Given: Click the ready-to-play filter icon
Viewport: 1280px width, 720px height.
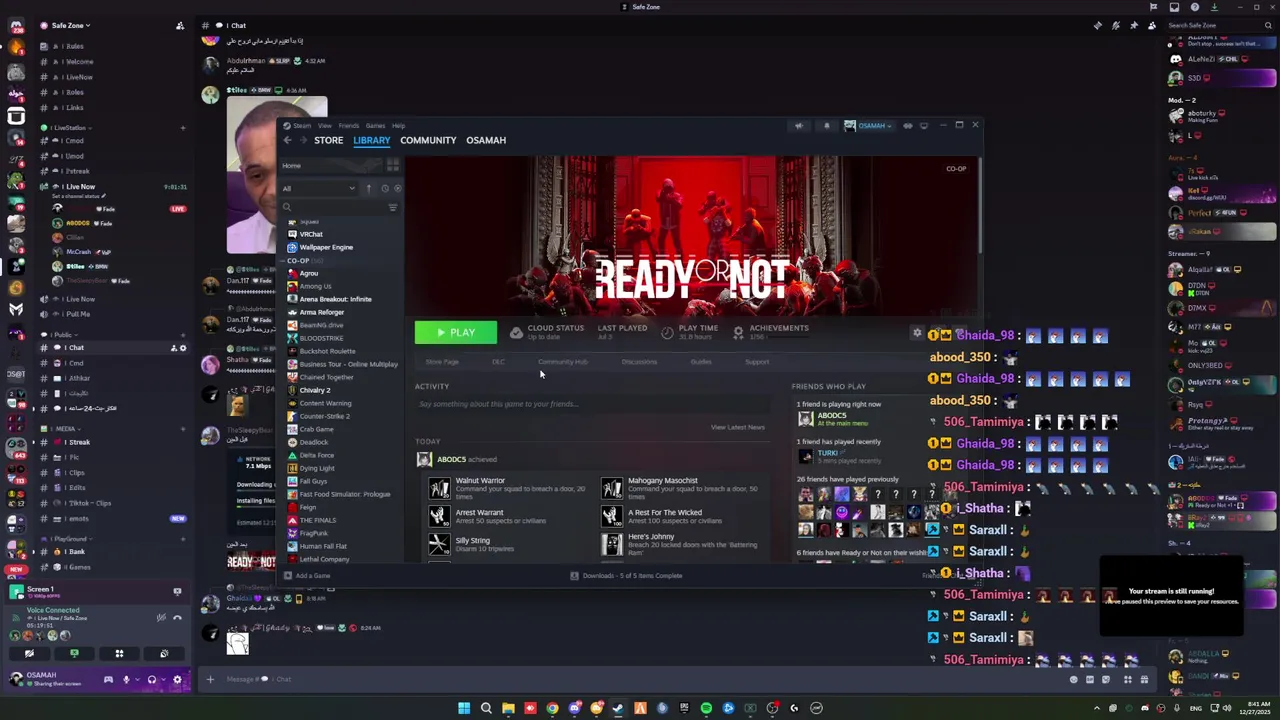Looking at the screenshot, I should pos(397,188).
